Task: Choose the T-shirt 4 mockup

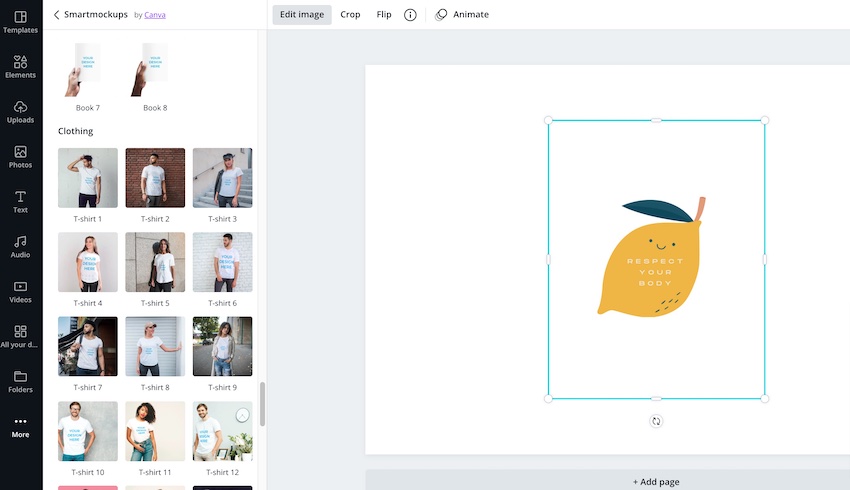Action: 88,262
